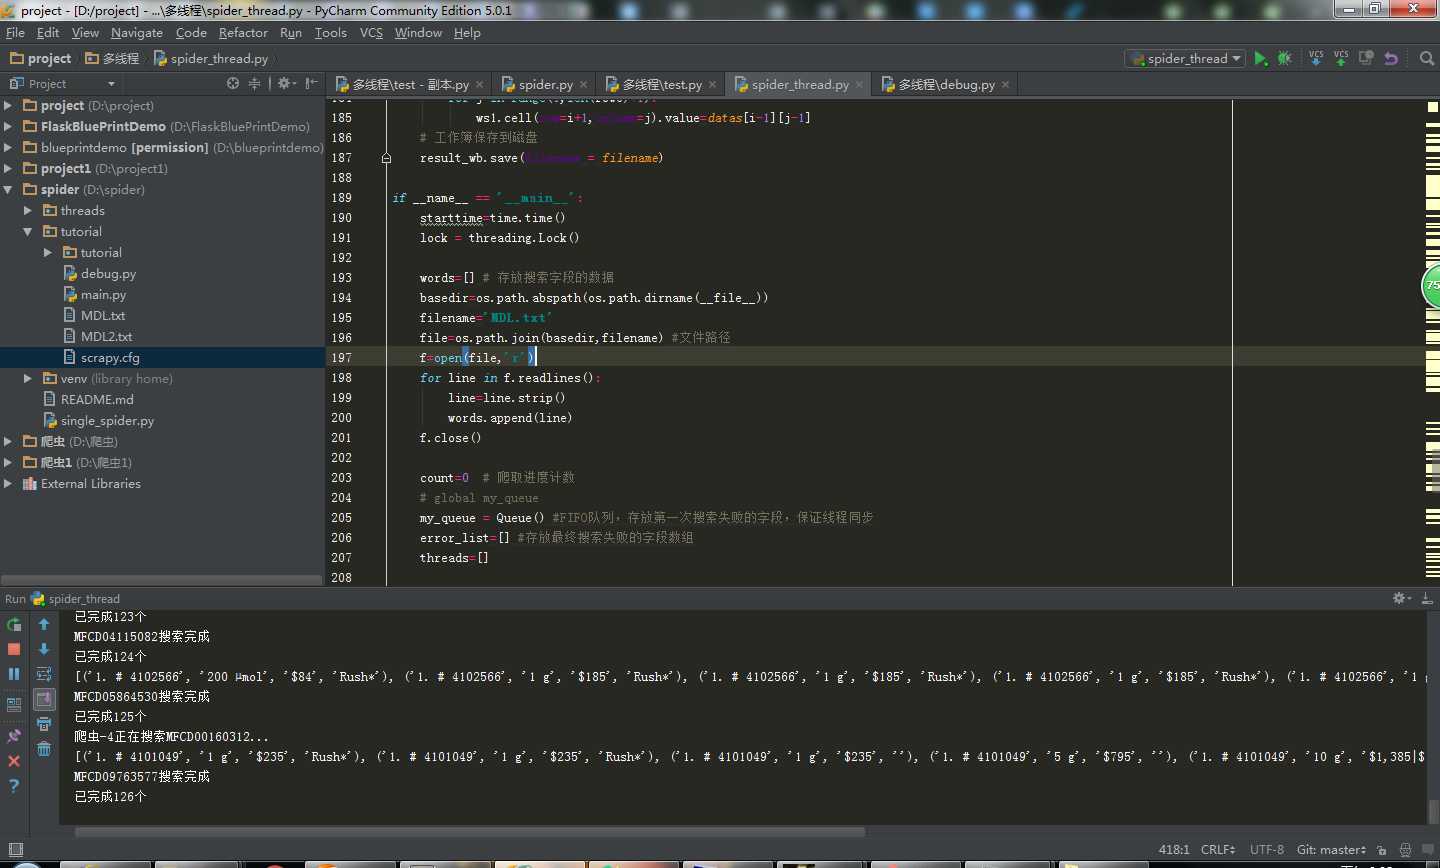
Task: Revert changes with the undo arrow icon
Action: pos(1391,59)
